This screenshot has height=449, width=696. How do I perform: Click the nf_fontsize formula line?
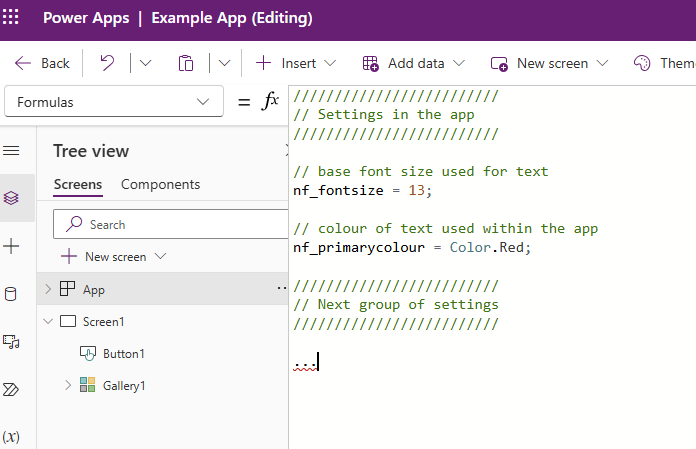tap(362, 191)
